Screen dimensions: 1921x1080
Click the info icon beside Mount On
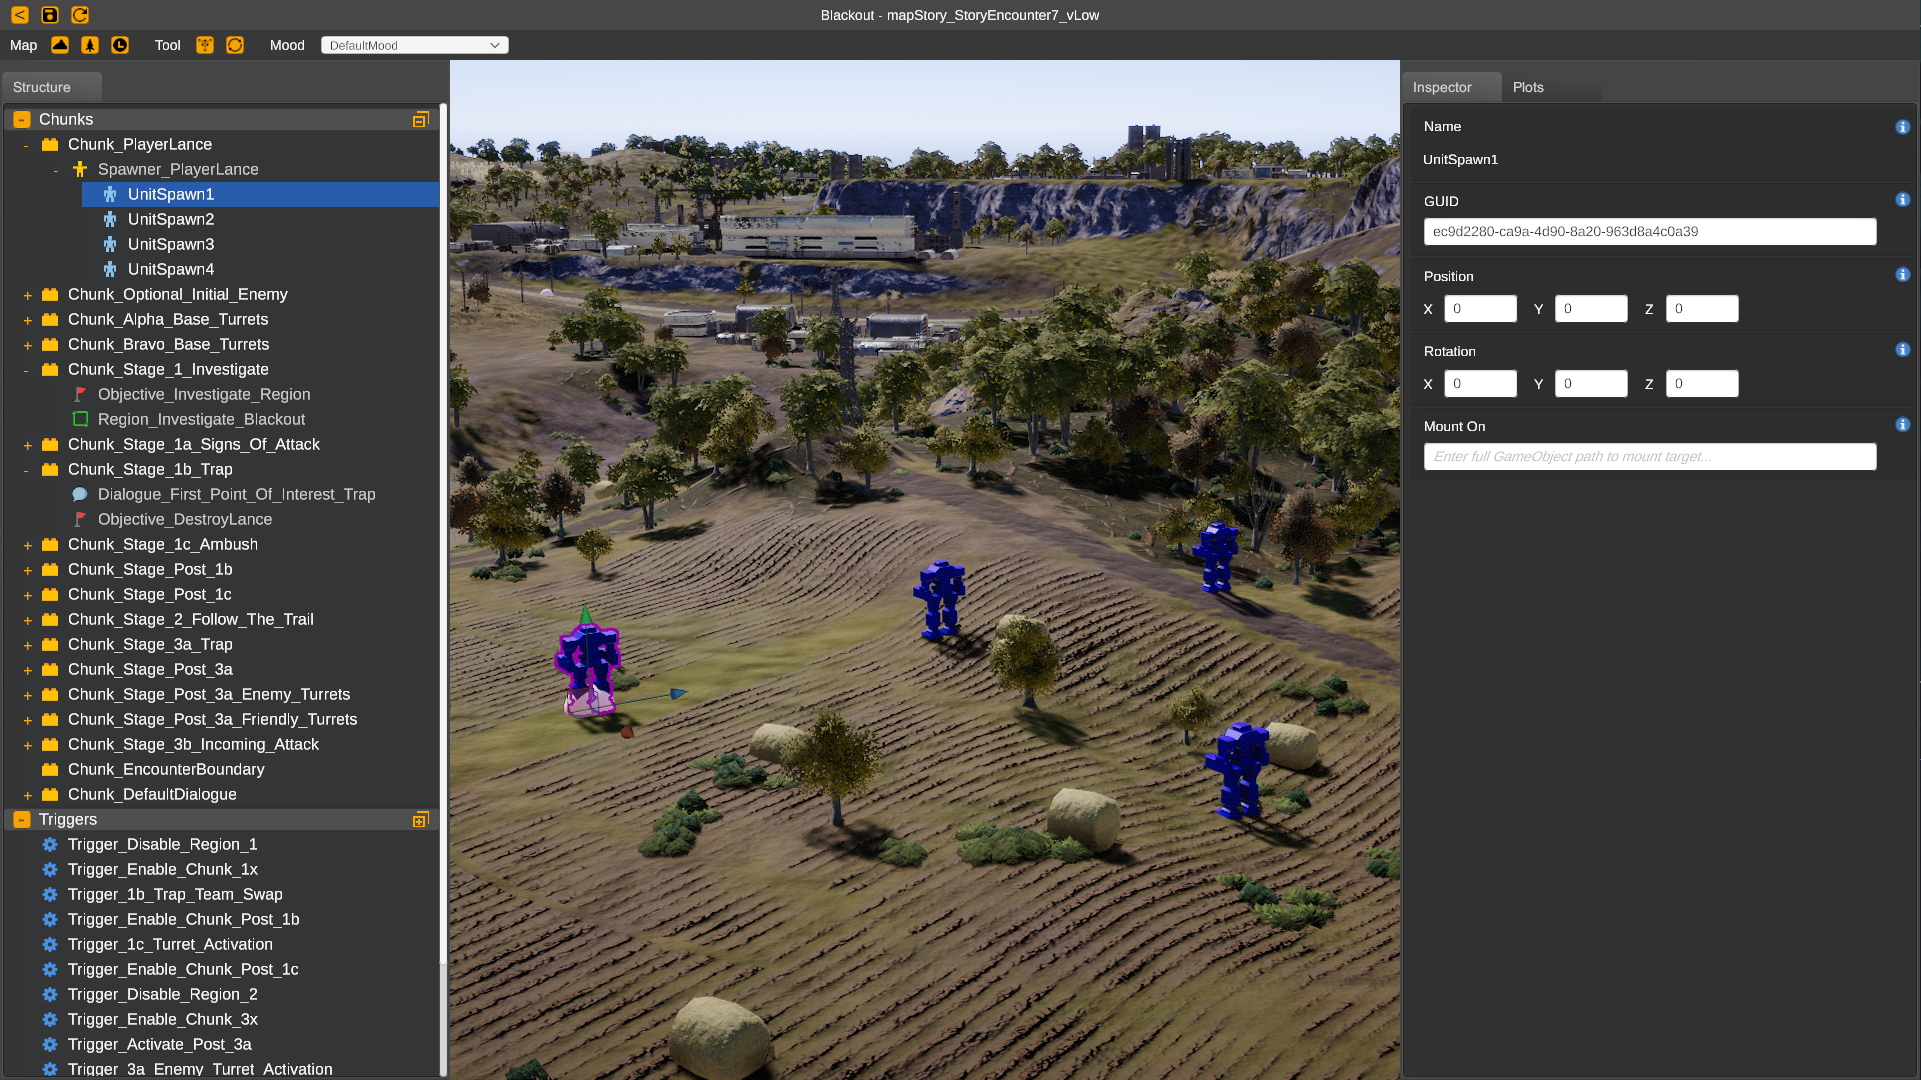(x=1902, y=425)
